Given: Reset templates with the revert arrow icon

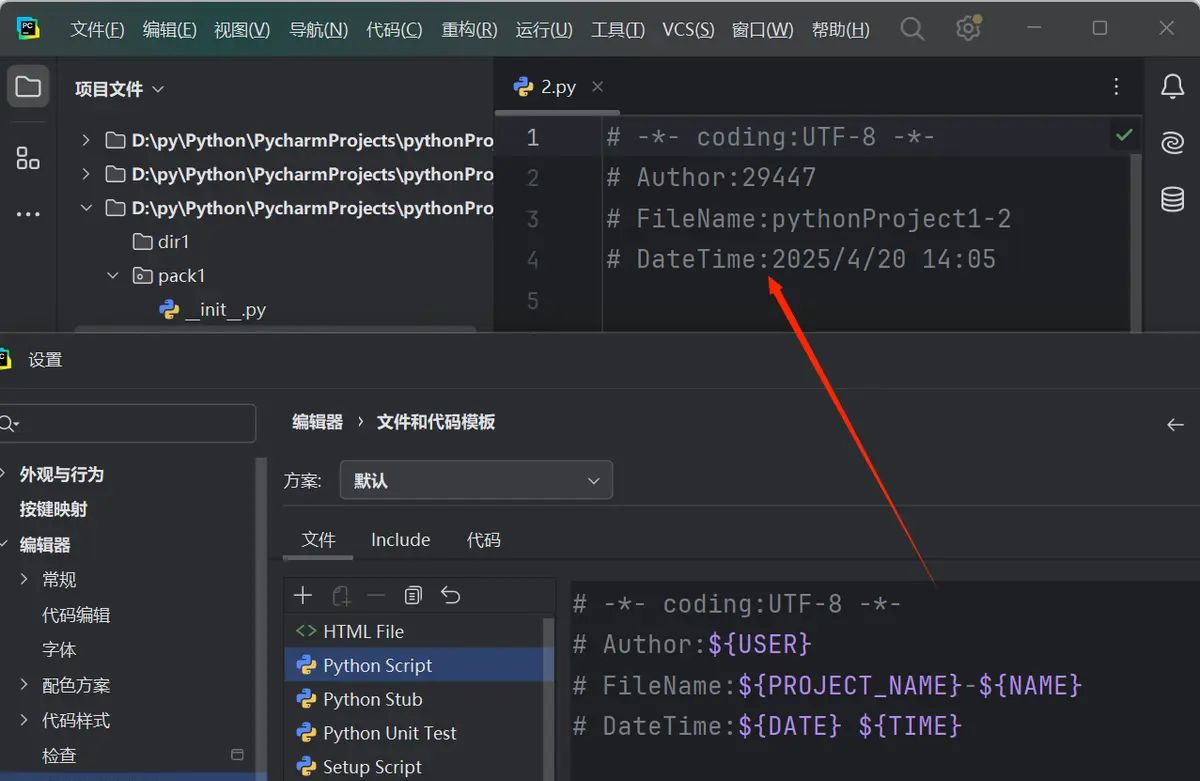Looking at the screenshot, I should click(x=450, y=595).
